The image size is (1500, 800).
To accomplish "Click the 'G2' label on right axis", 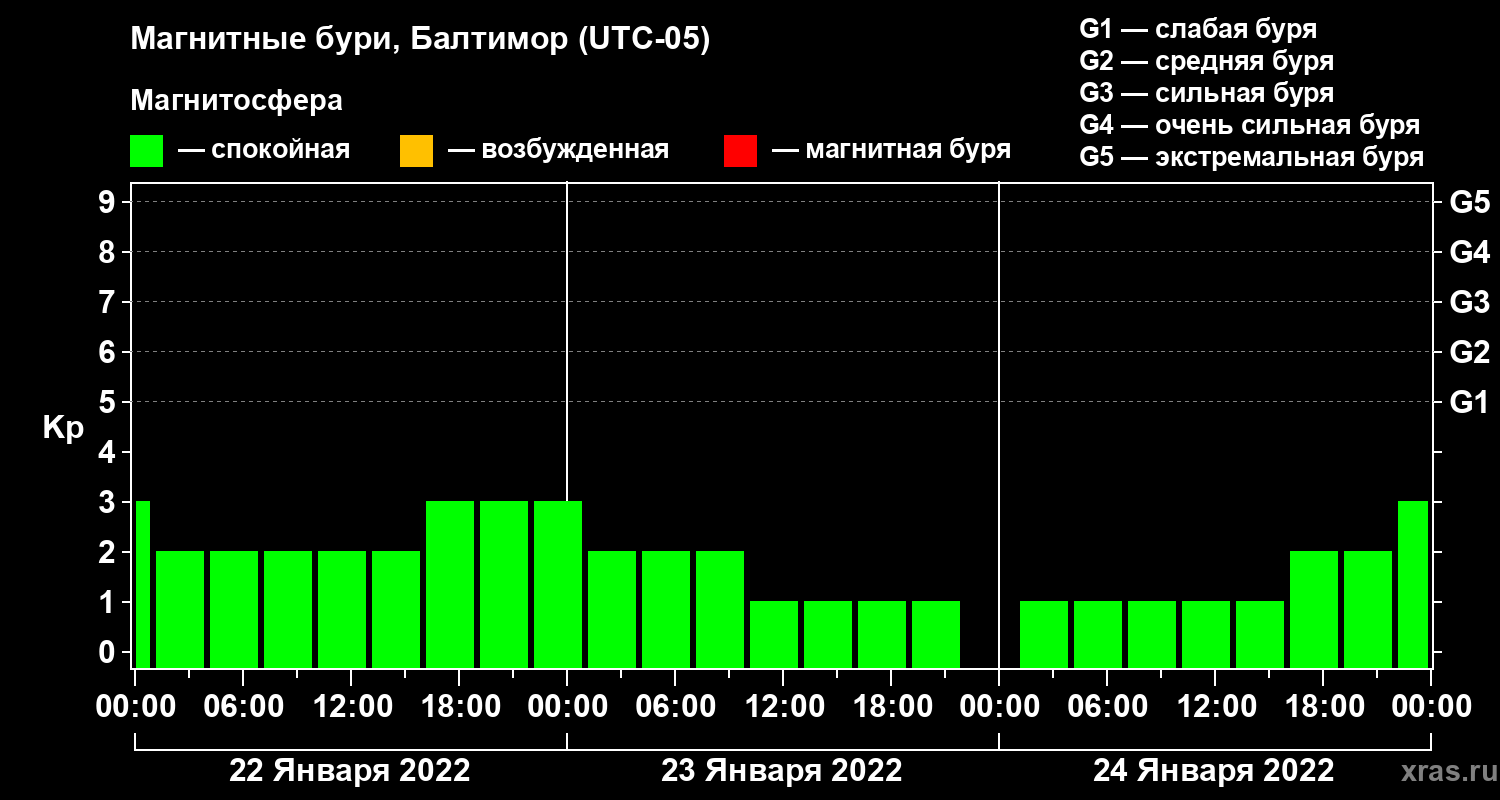I will tap(1469, 352).
